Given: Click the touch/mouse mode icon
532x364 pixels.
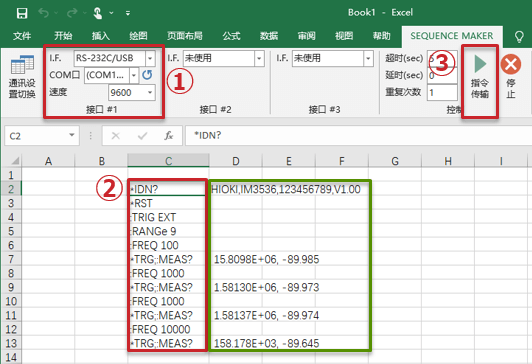Looking at the screenshot, I should click(x=98, y=13).
